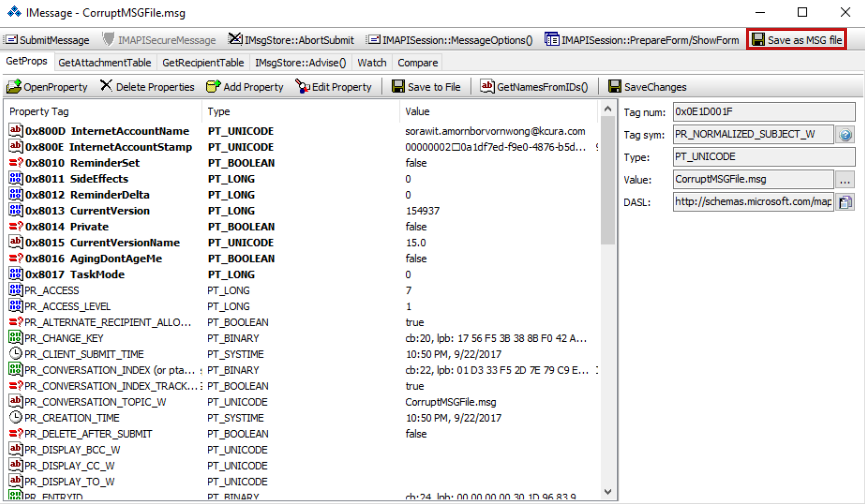Click the SubmitMessage toolbar button
The height and width of the screenshot is (504, 865).
46,40
